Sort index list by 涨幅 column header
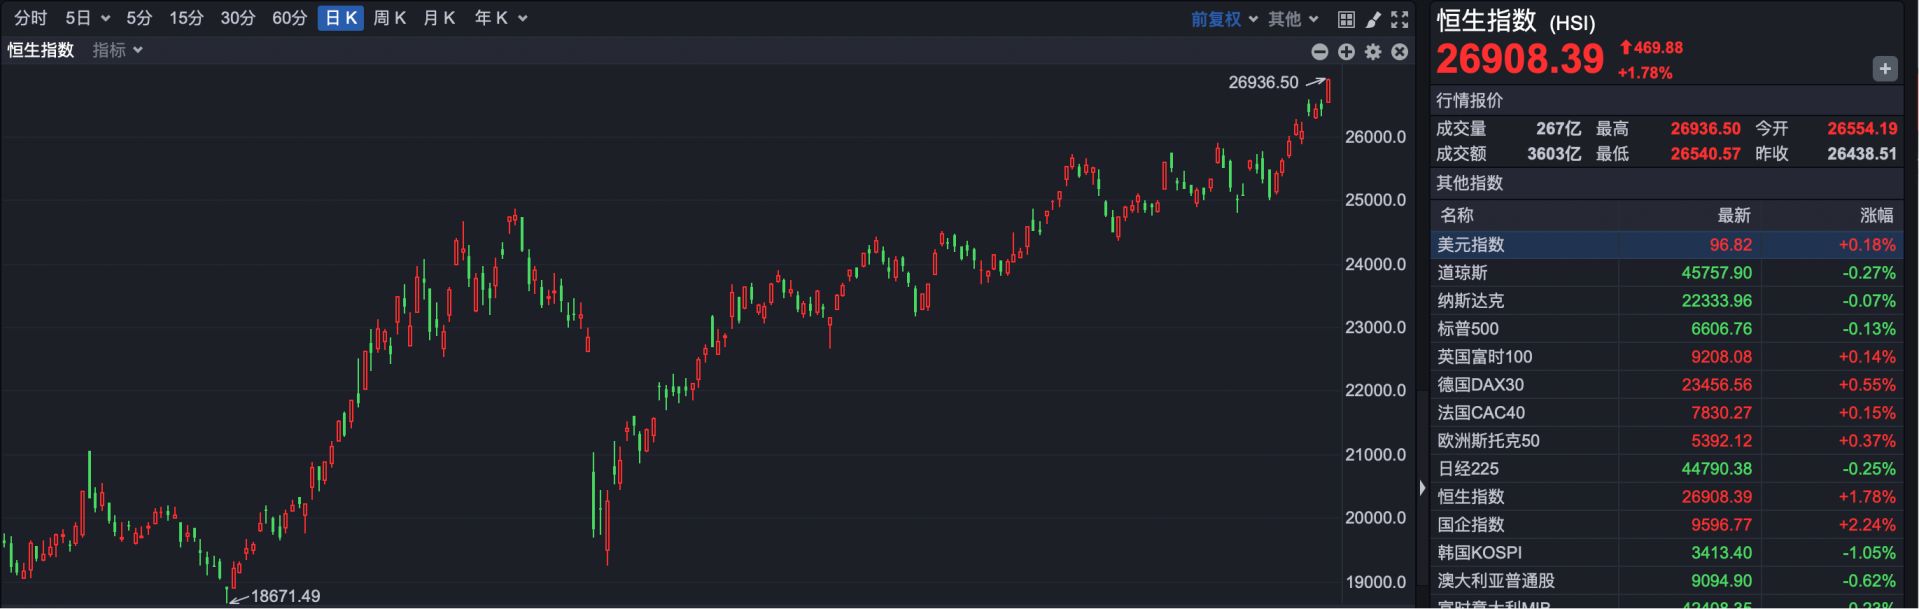Viewport: 1919px width, 609px height. pyautogui.click(x=1875, y=215)
